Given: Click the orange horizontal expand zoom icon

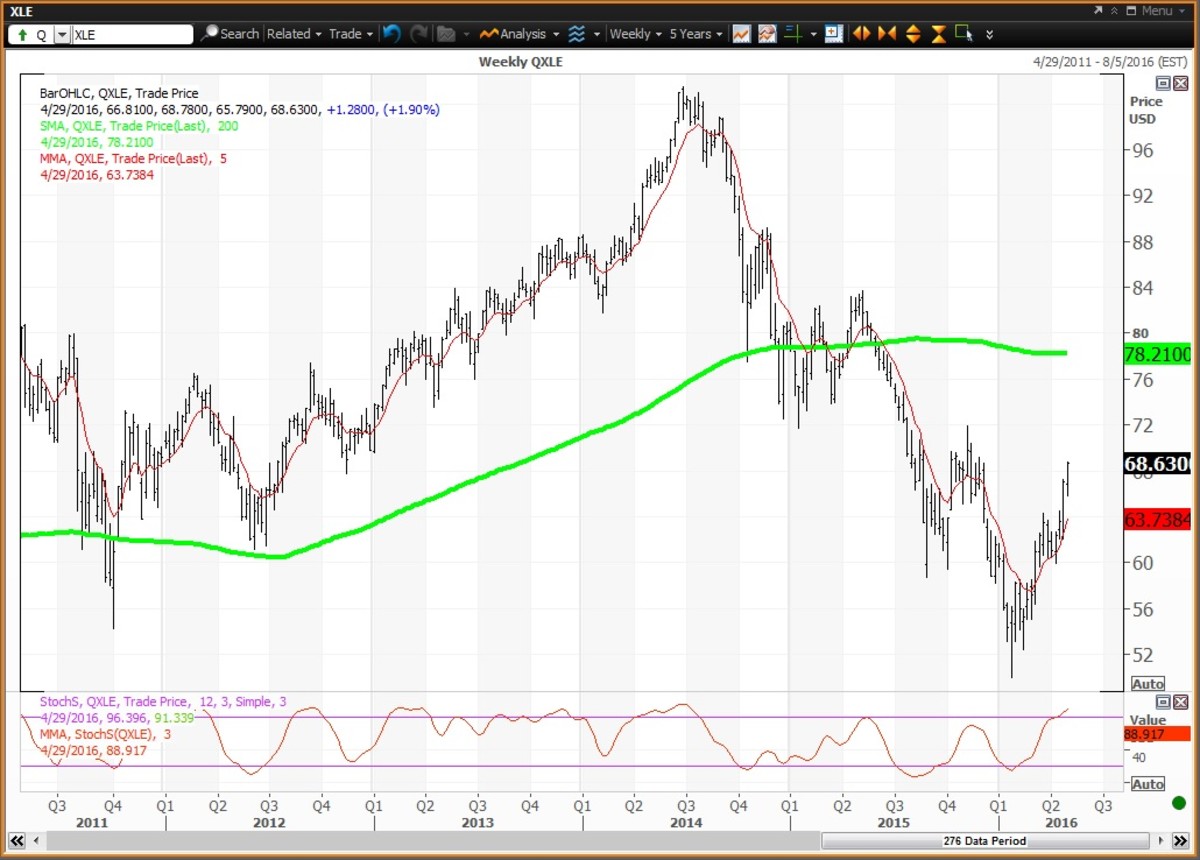Looking at the screenshot, I should click(x=861, y=33).
